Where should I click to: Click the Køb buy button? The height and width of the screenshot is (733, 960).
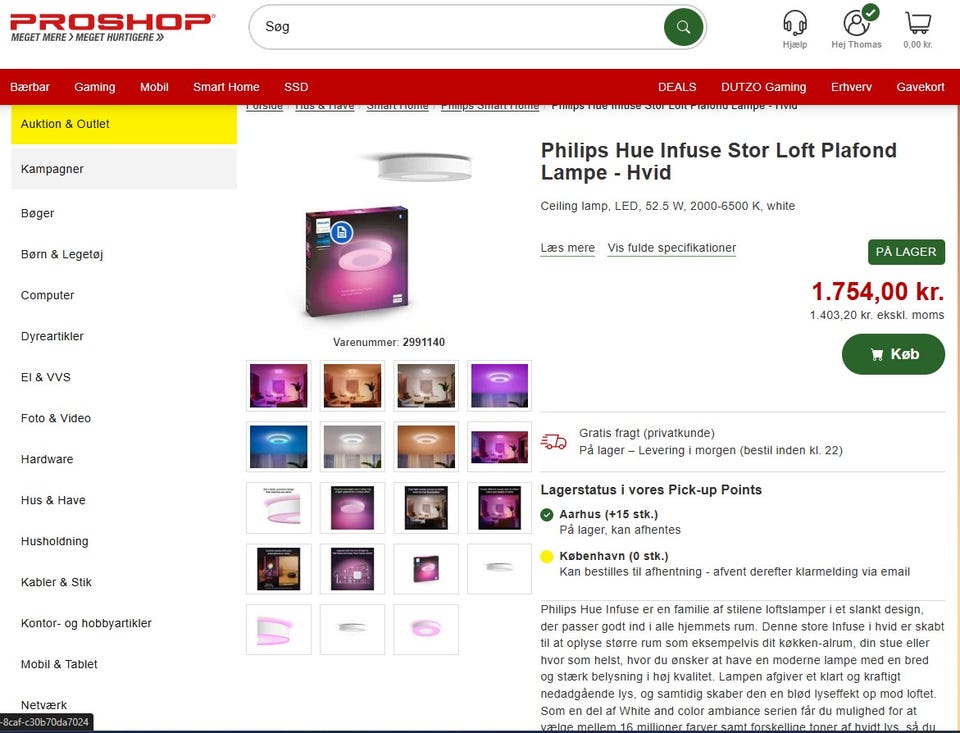click(x=893, y=354)
